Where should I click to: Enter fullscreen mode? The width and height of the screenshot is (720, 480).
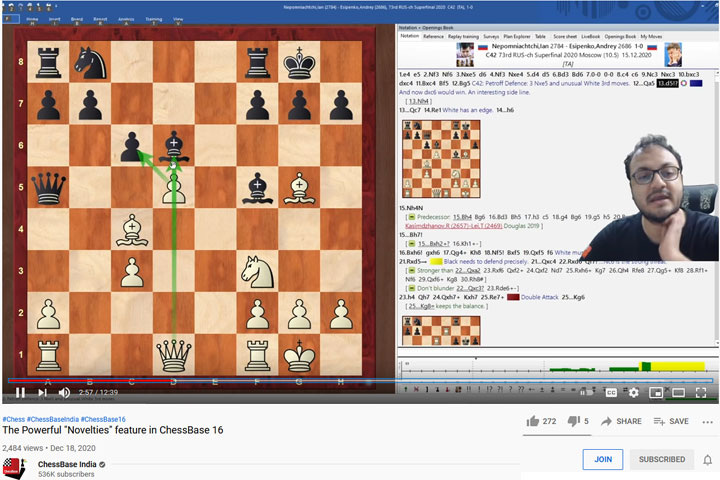point(701,393)
